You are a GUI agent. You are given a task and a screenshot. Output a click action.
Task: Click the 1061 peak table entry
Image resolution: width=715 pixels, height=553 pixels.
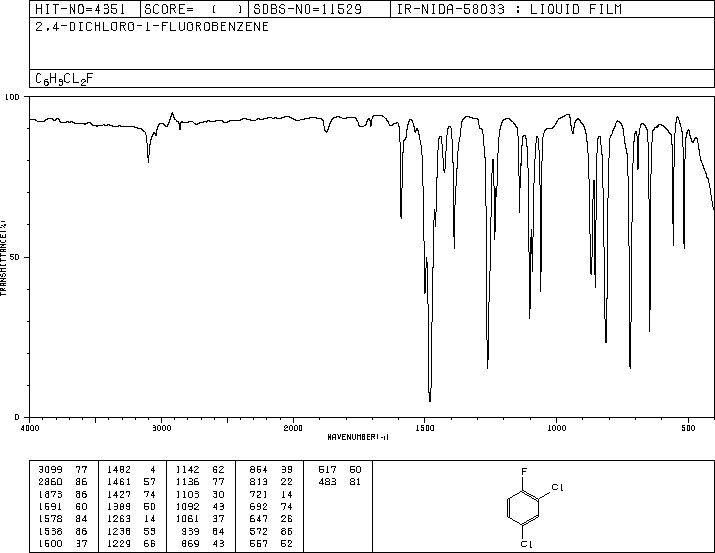pos(200,519)
